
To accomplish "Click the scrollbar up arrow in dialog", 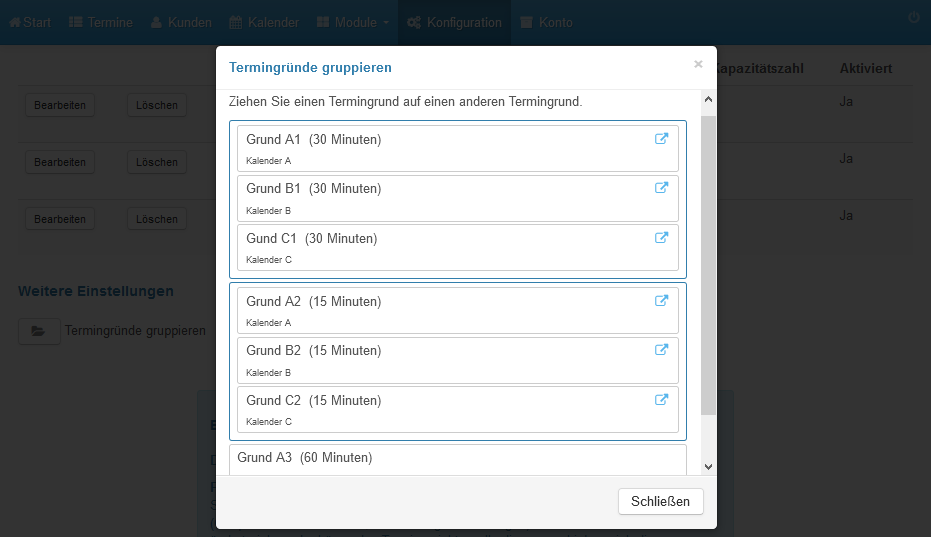I will [708, 99].
